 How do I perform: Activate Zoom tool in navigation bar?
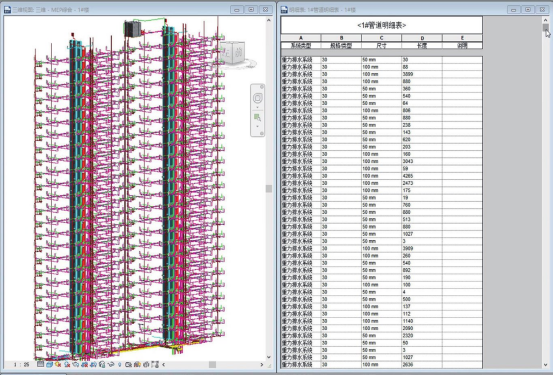257,117
